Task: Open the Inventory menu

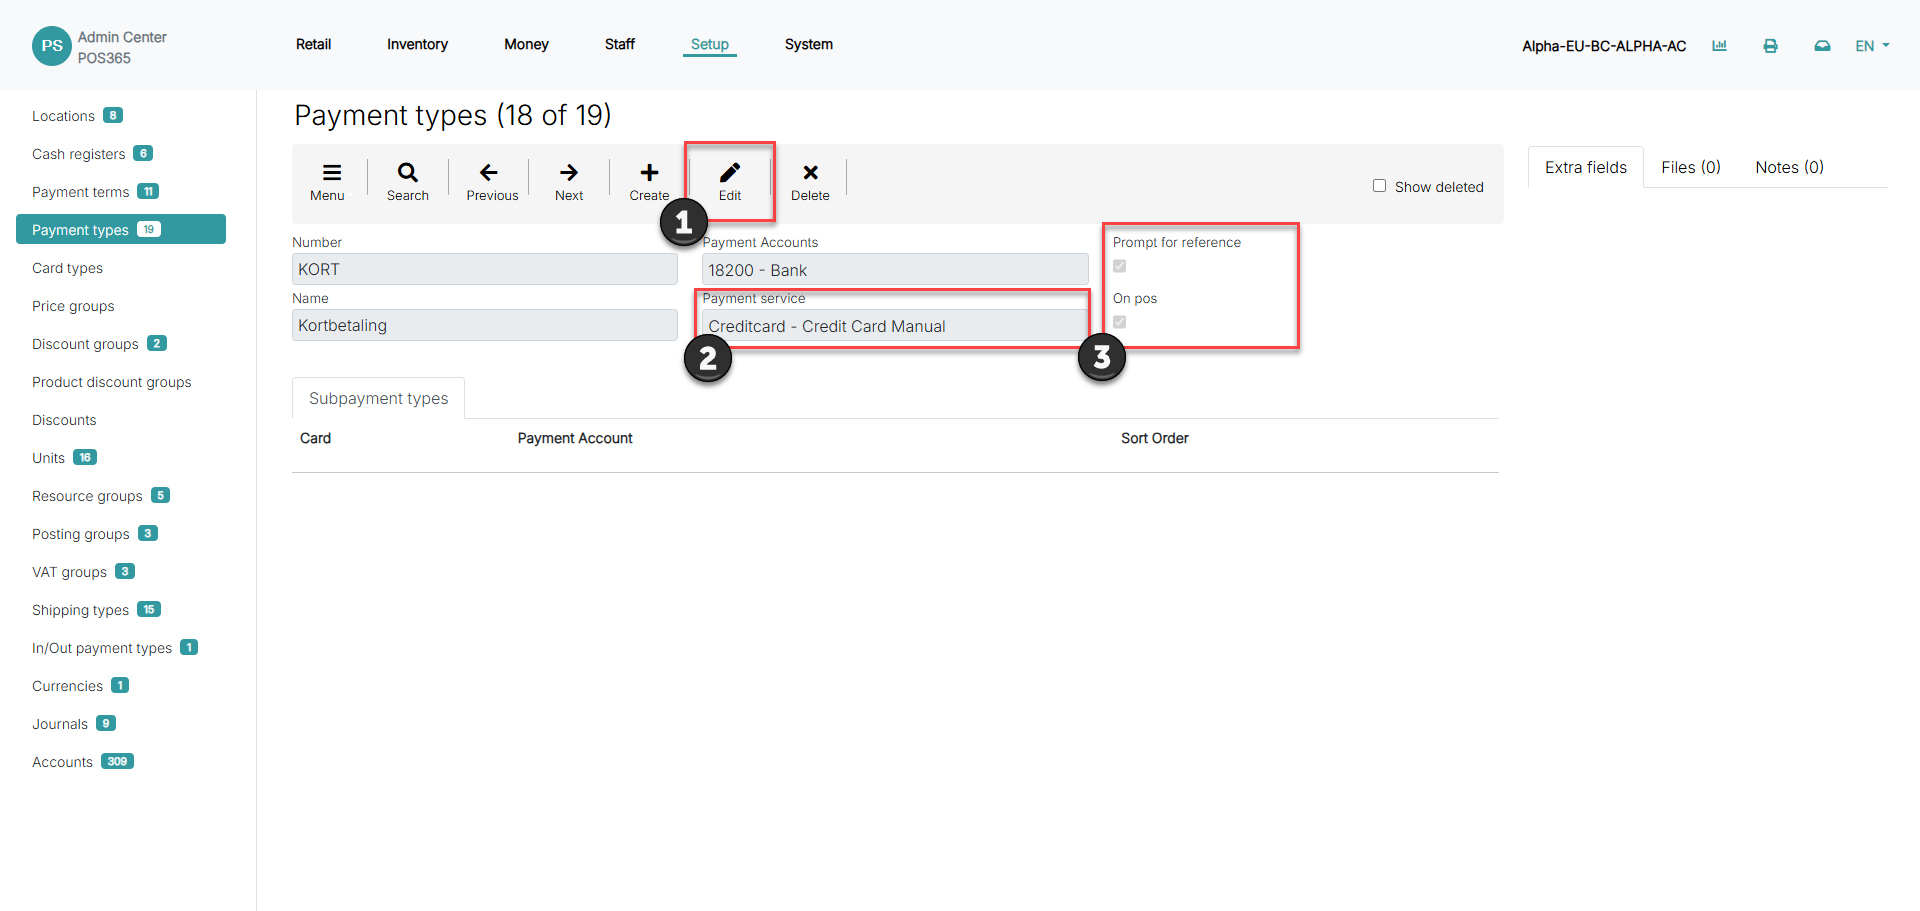Action: pos(417,44)
